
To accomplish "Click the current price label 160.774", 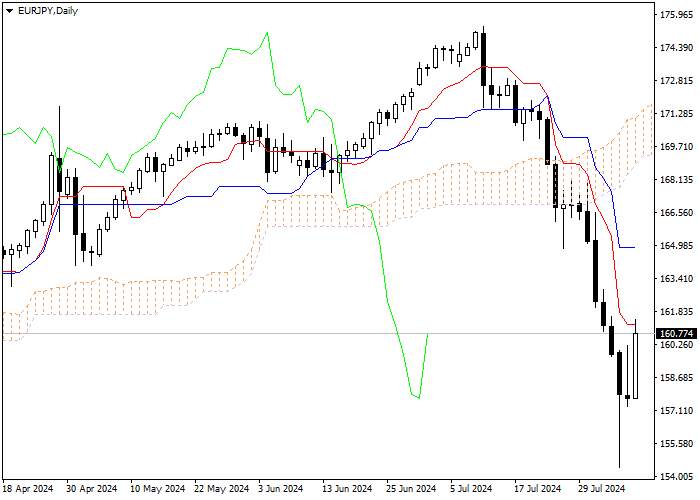I will pos(676,333).
